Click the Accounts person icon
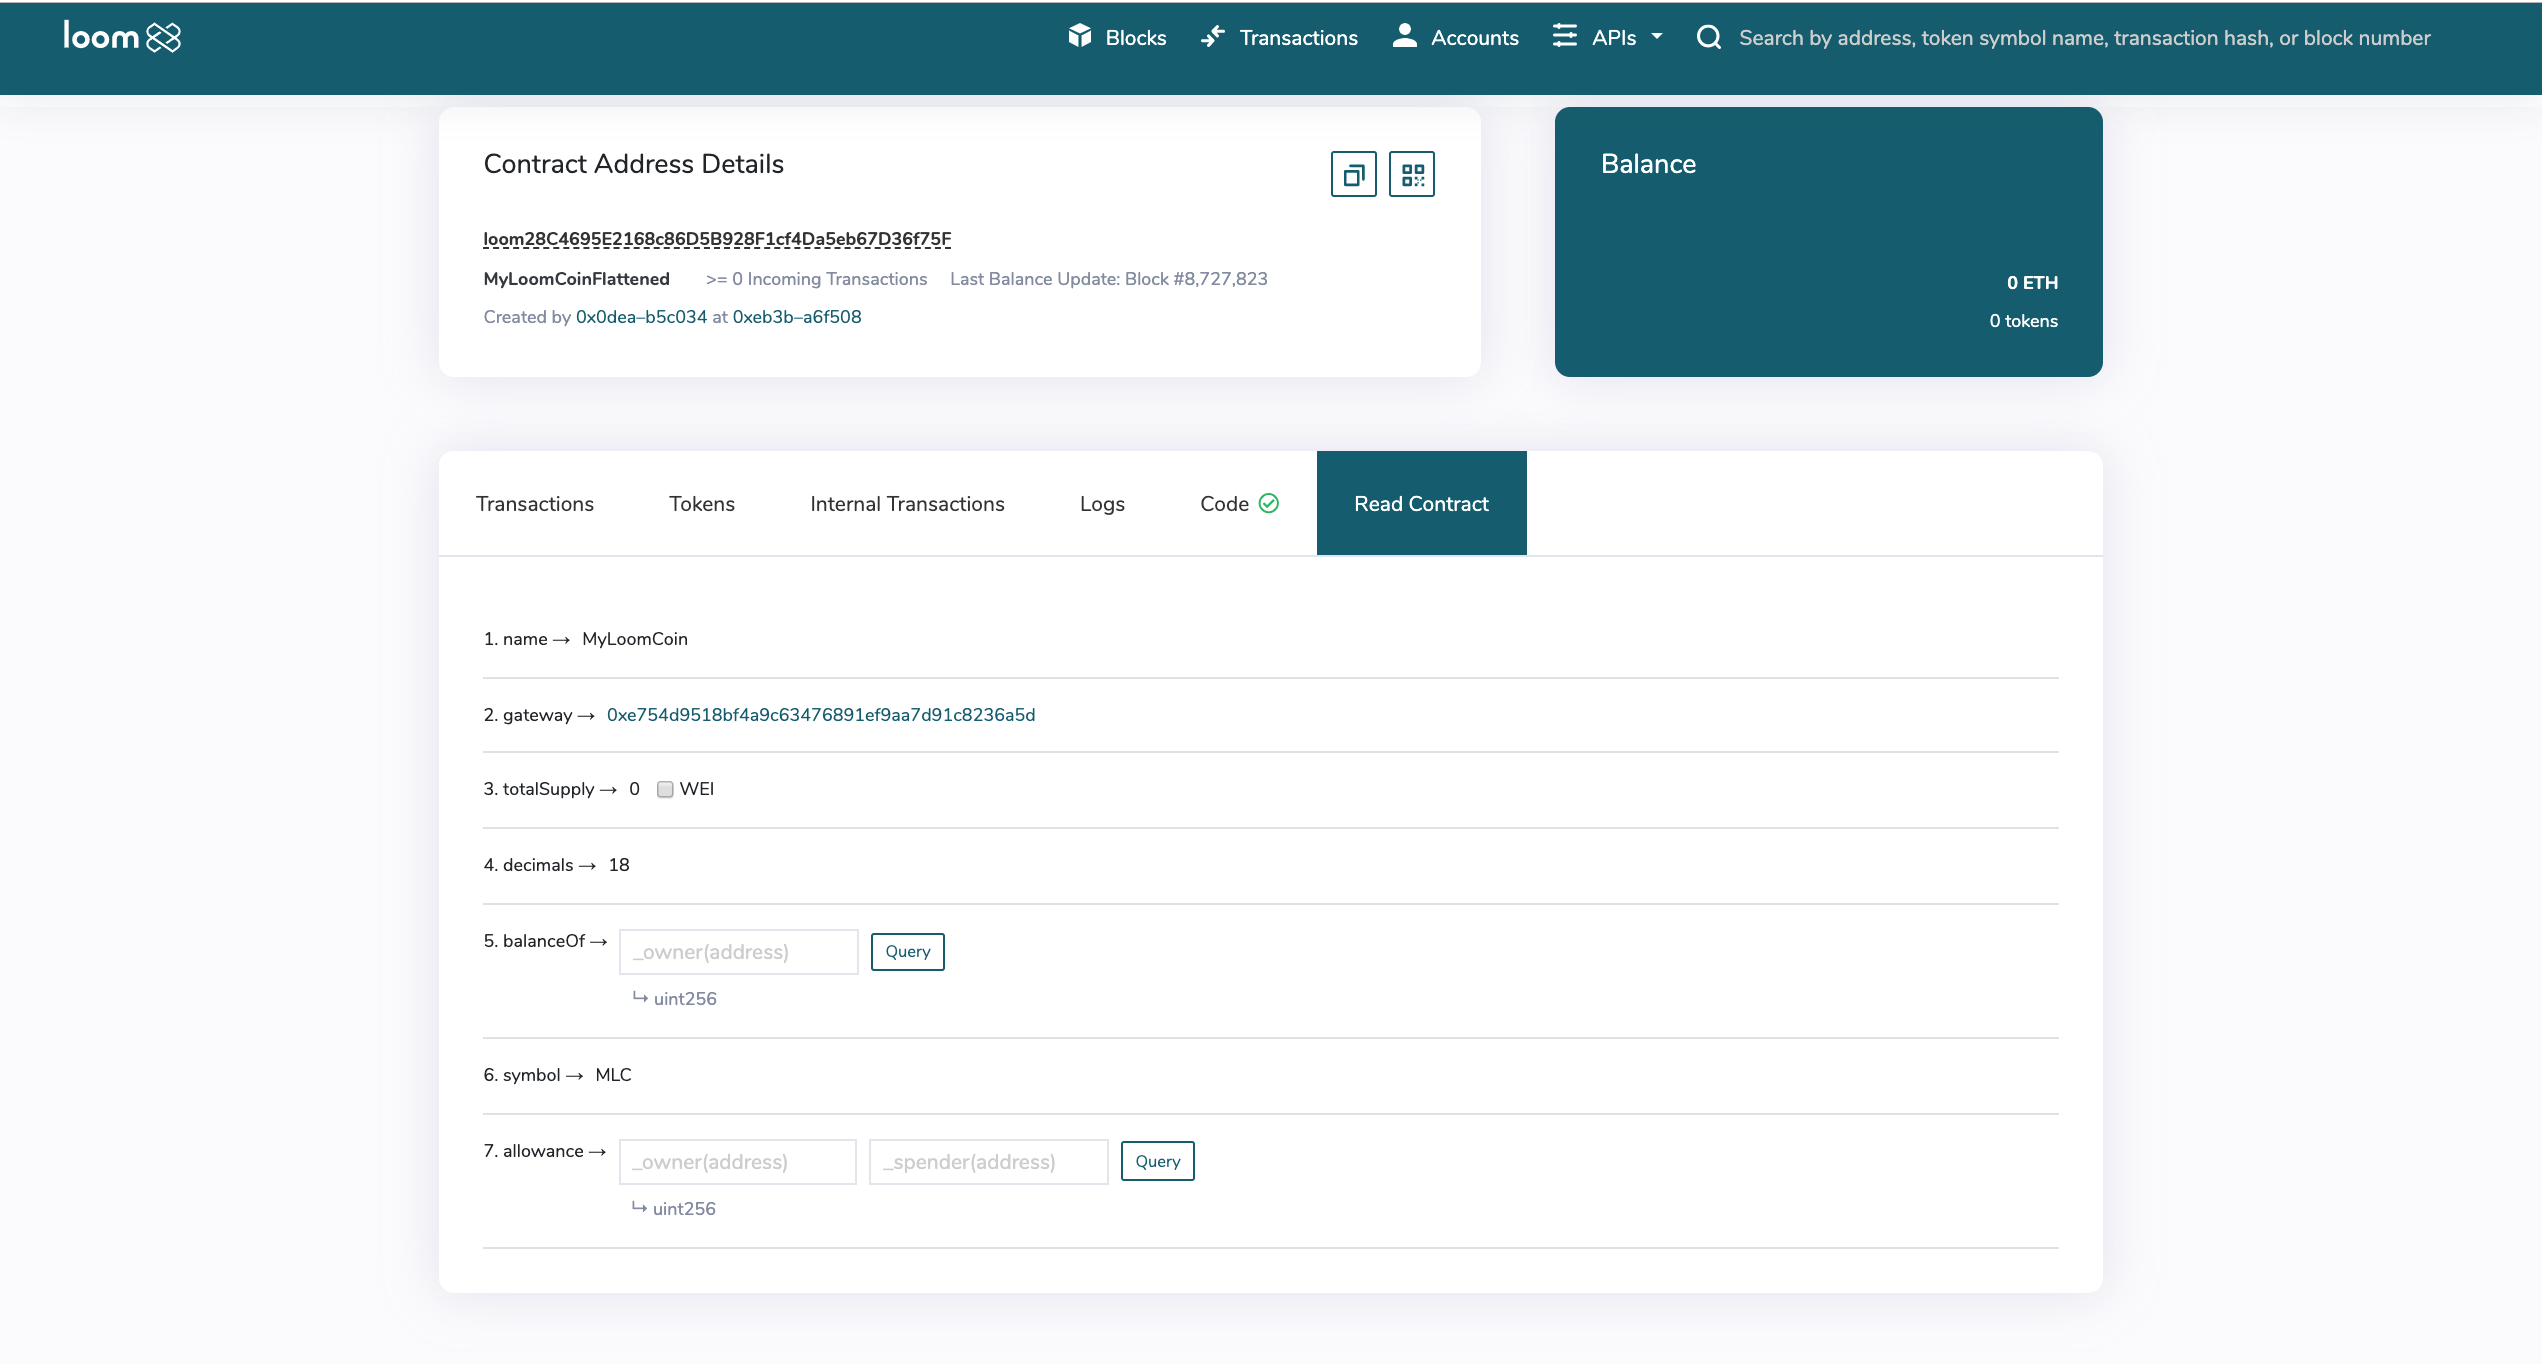Image resolution: width=2542 pixels, height=1364 pixels. pyautogui.click(x=1405, y=35)
